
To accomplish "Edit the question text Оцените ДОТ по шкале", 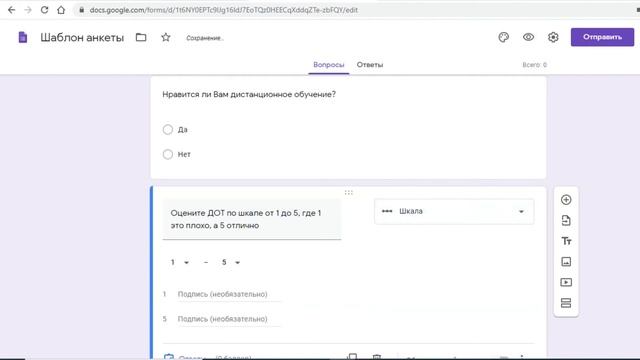I will tap(252, 219).
